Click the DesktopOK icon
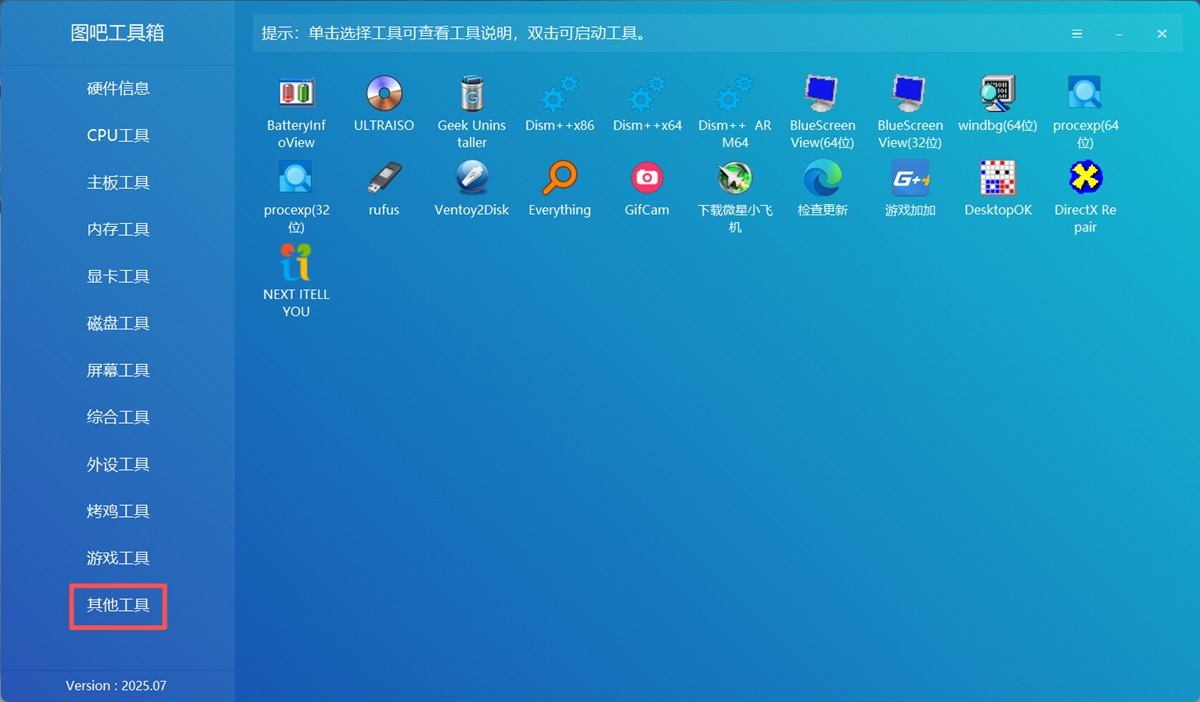 (x=997, y=179)
